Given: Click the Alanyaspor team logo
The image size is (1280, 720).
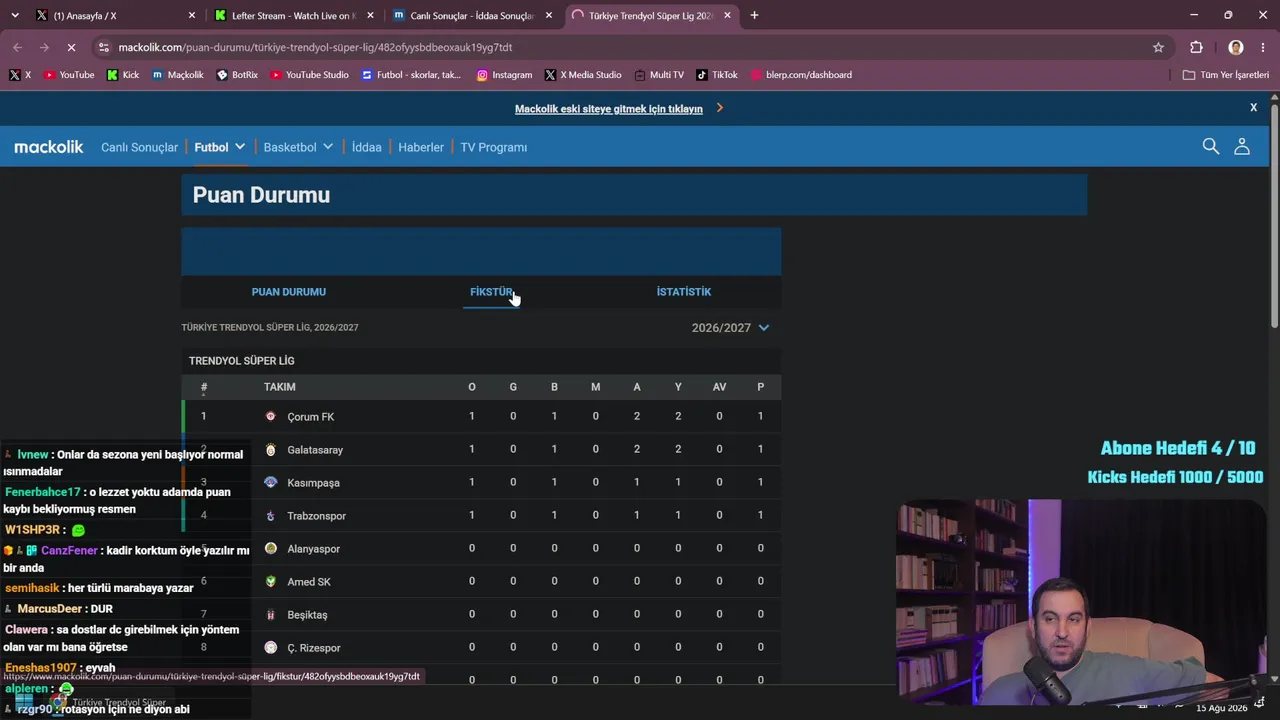Looking at the screenshot, I should coord(270,548).
